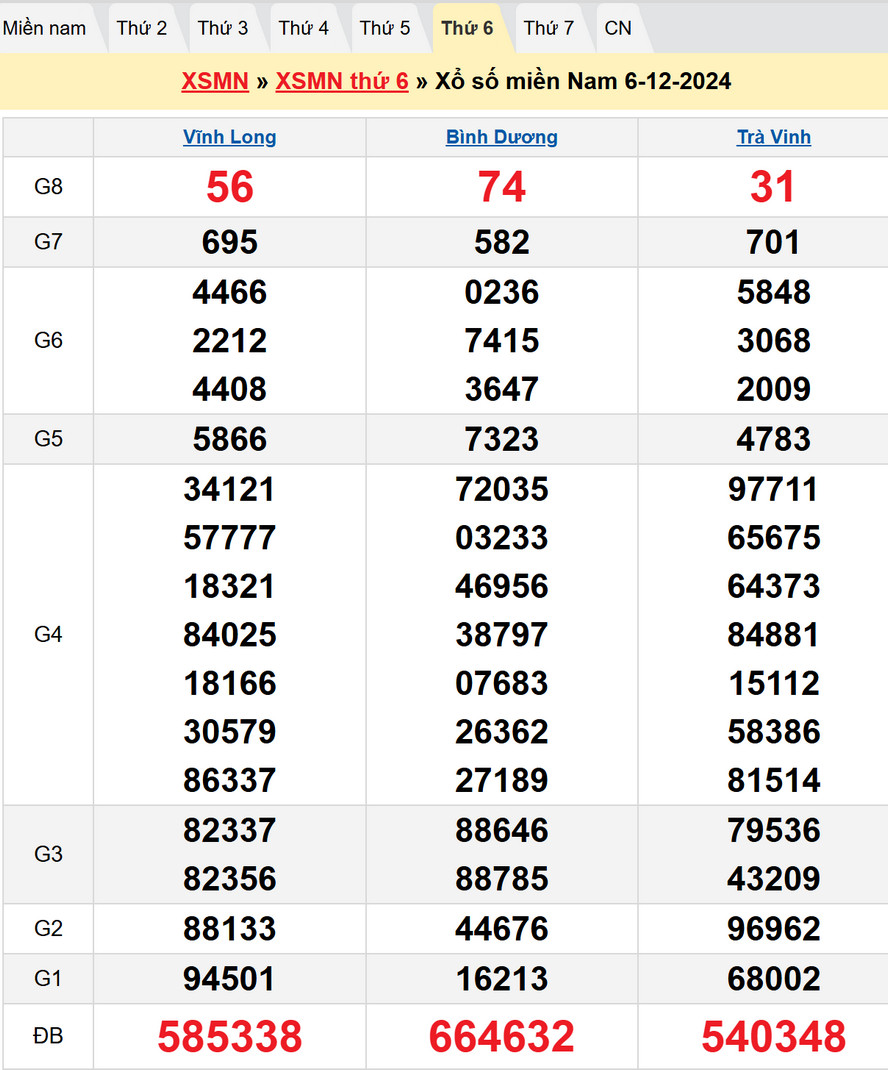Screen dimensions: 888x1070
Task: Follow the XSMN thứ 6 breadcrumb link
Action: (x=342, y=81)
